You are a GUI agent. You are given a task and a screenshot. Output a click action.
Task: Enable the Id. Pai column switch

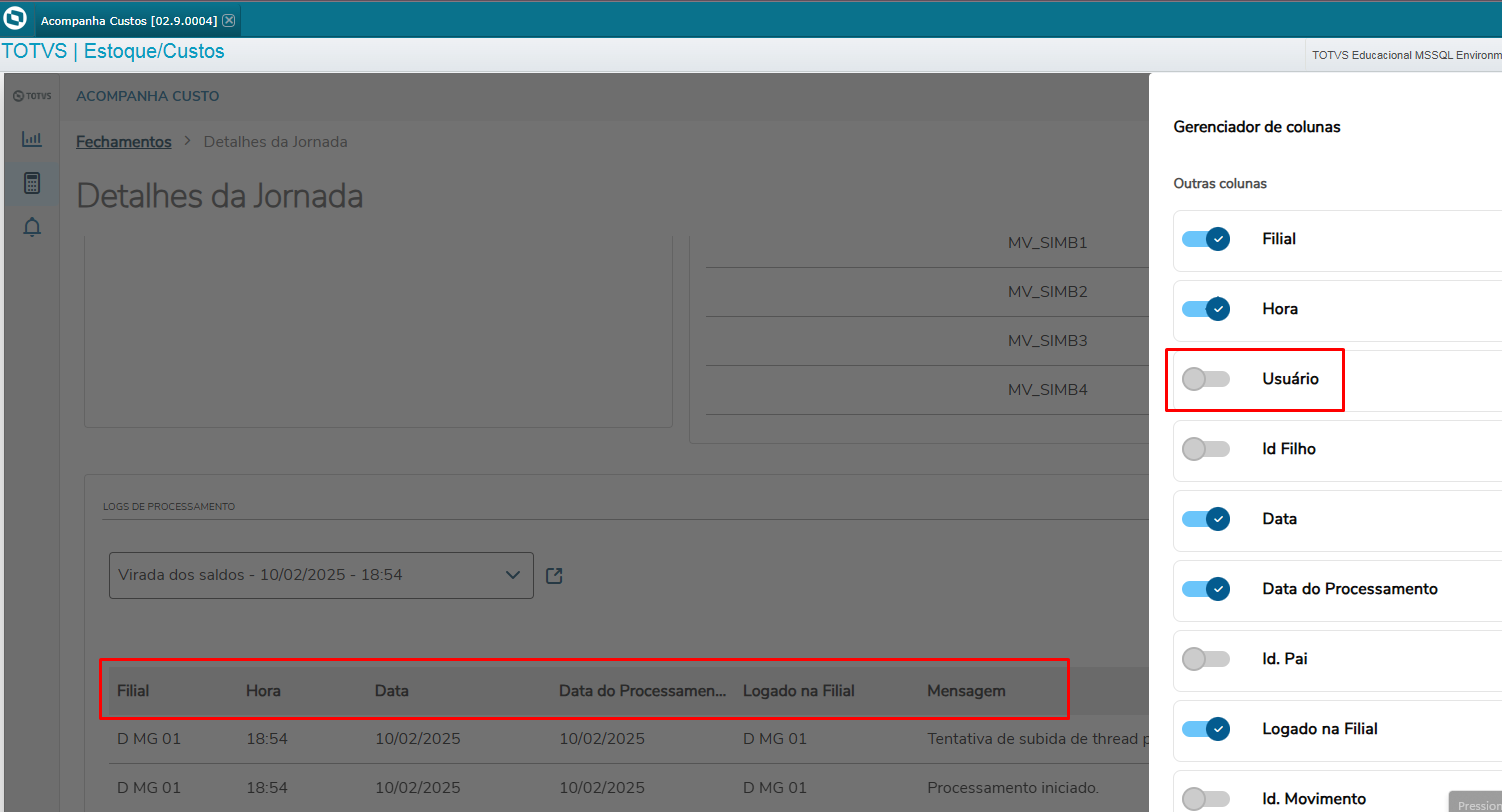pyautogui.click(x=1206, y=659)
